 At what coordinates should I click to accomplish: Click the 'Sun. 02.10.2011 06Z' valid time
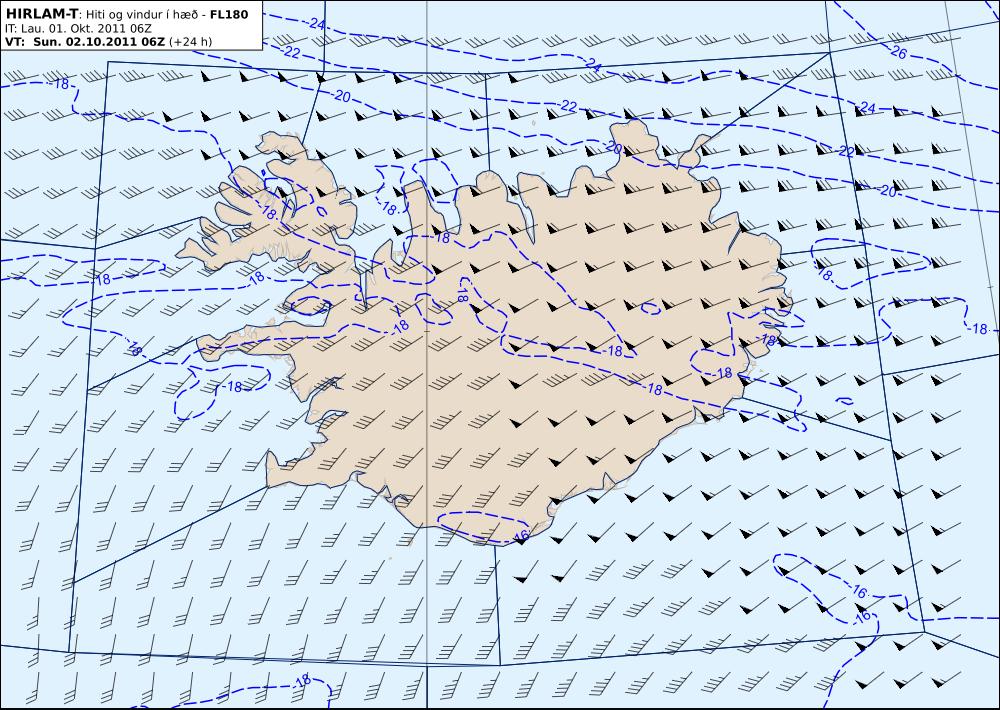99,42
